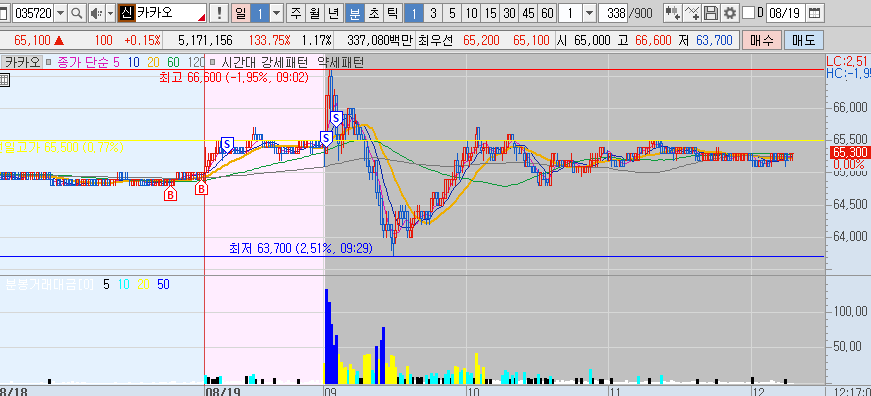Click the first red B buy marker
The height and width of the screenshot is (396, 871).
pos(171,195)
